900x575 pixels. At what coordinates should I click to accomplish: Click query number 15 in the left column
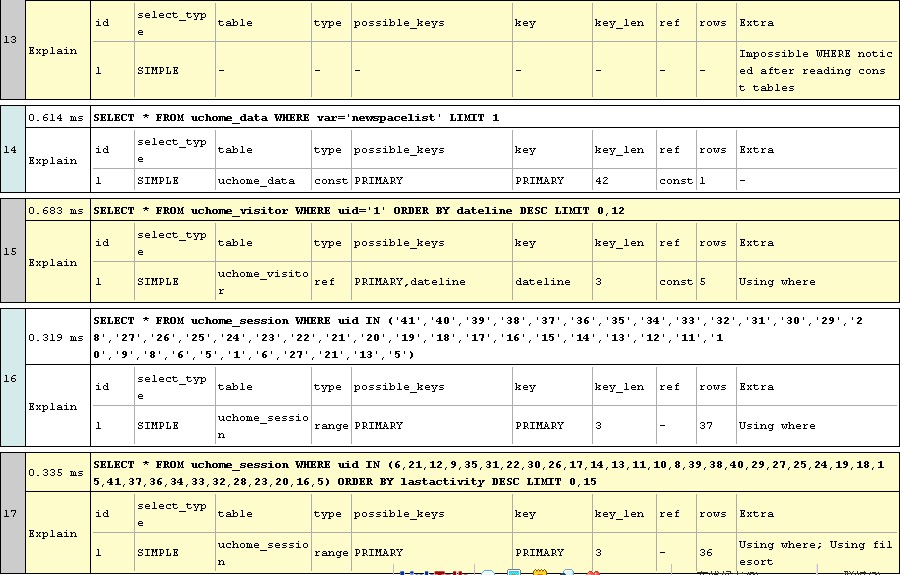[13, 251]
